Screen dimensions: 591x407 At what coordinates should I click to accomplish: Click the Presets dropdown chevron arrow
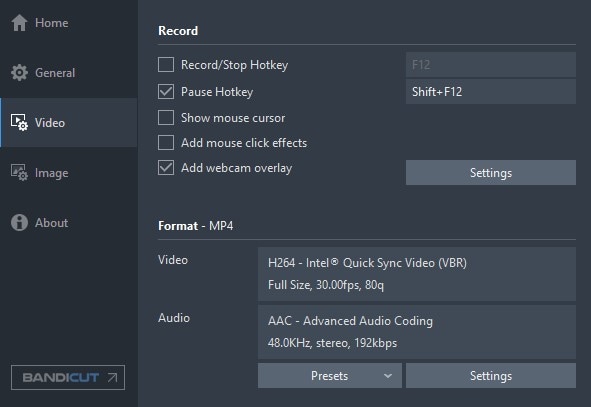coord(388,376)
